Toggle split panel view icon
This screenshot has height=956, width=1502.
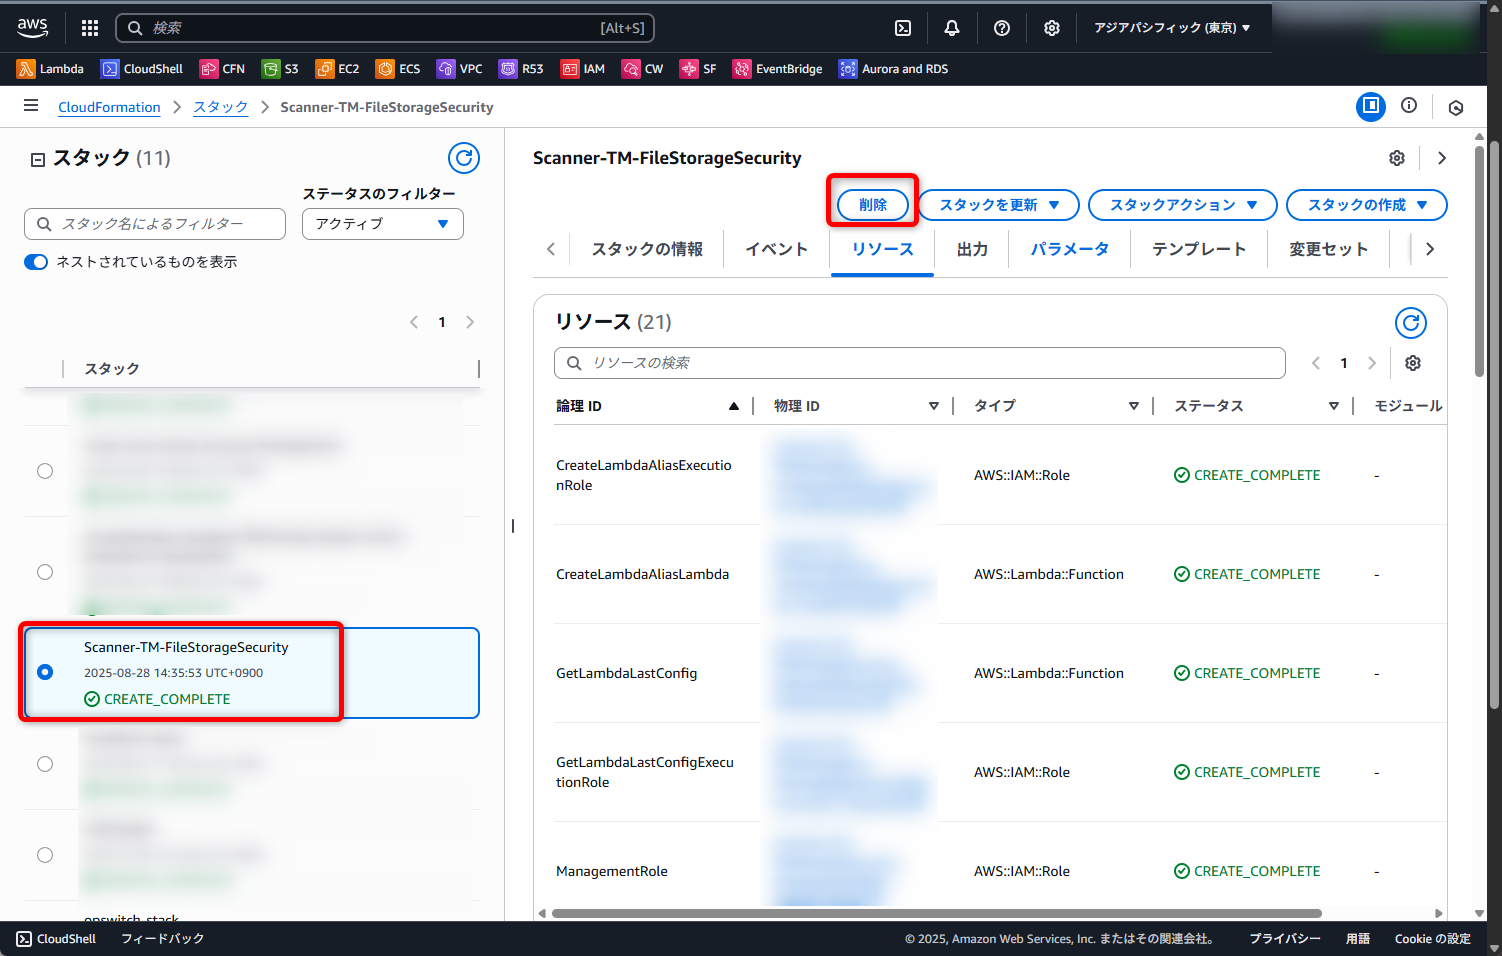[1371, 106]
